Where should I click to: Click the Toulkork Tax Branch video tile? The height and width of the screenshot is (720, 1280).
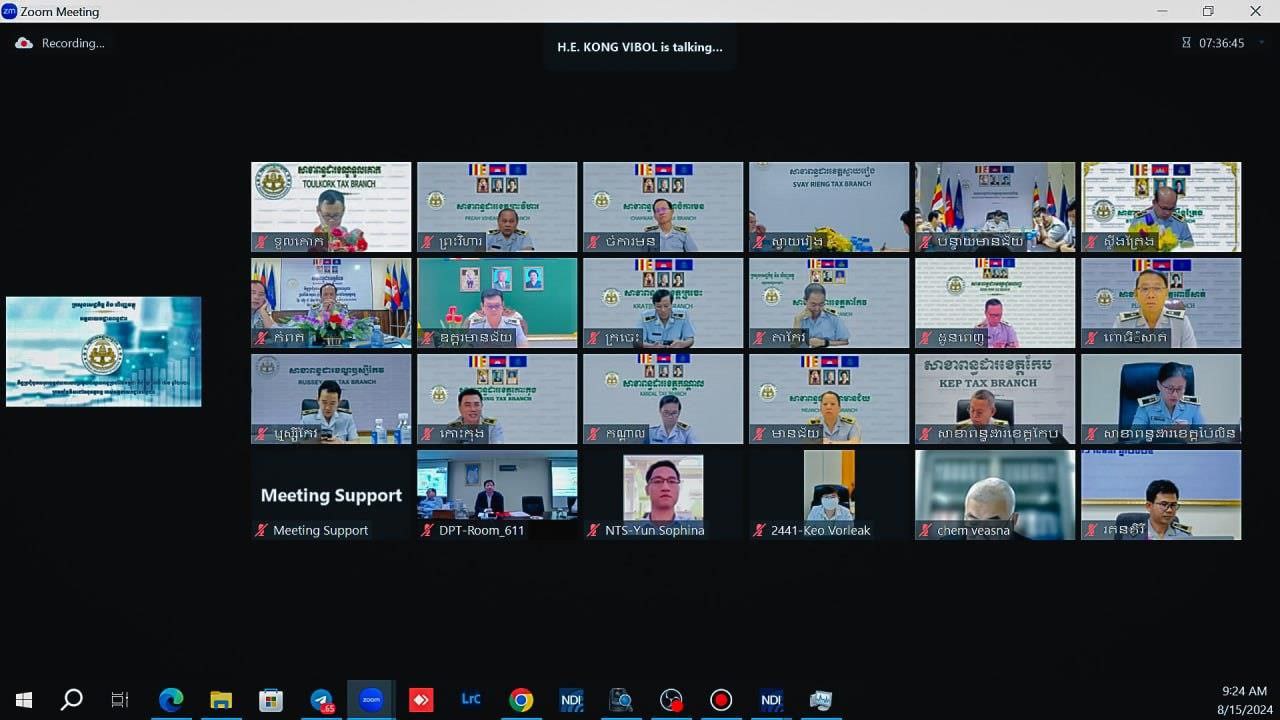330,206
